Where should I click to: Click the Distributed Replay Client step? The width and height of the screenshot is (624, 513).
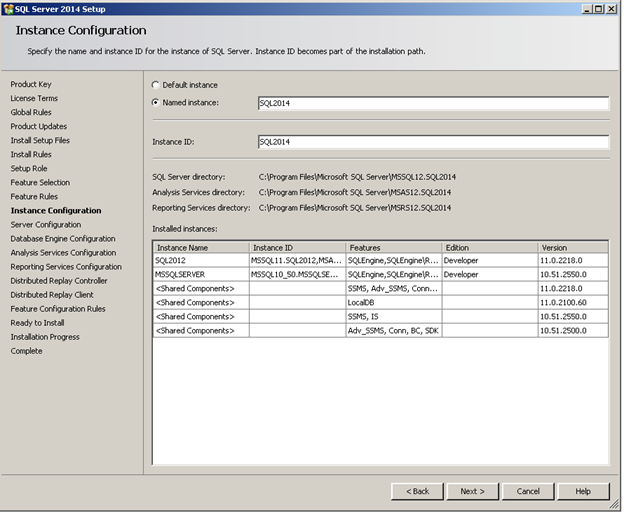[x=52, y=295]
